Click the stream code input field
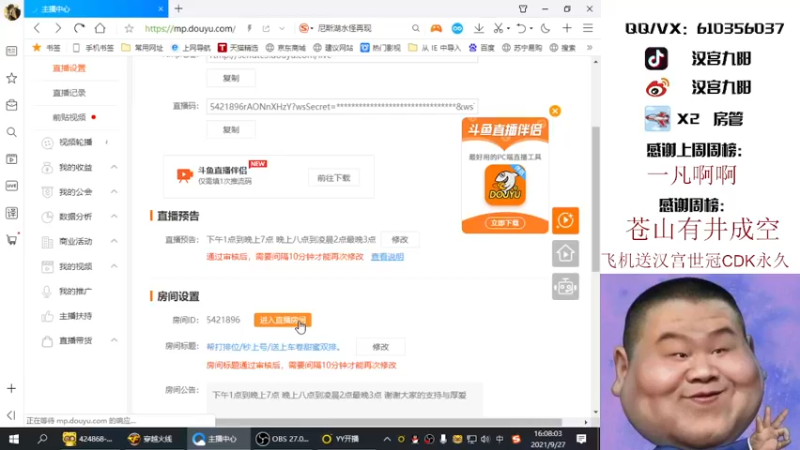 [342, 107]
